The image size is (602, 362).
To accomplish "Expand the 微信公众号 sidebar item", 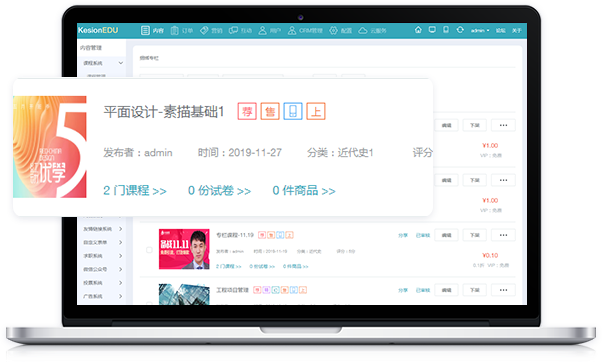I will click(121, 269).
